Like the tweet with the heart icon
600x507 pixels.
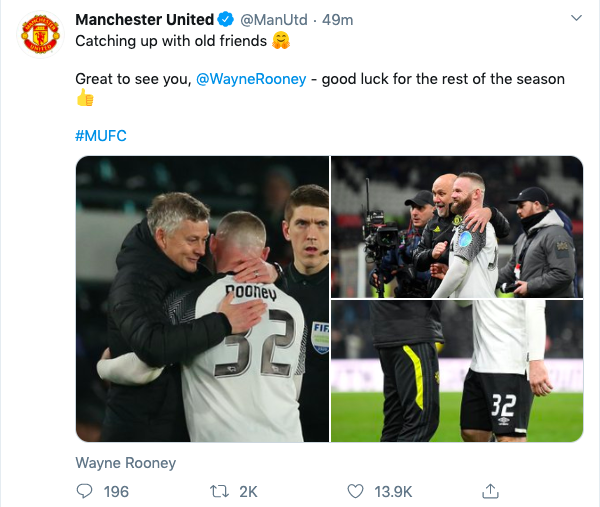pos(354,491)
